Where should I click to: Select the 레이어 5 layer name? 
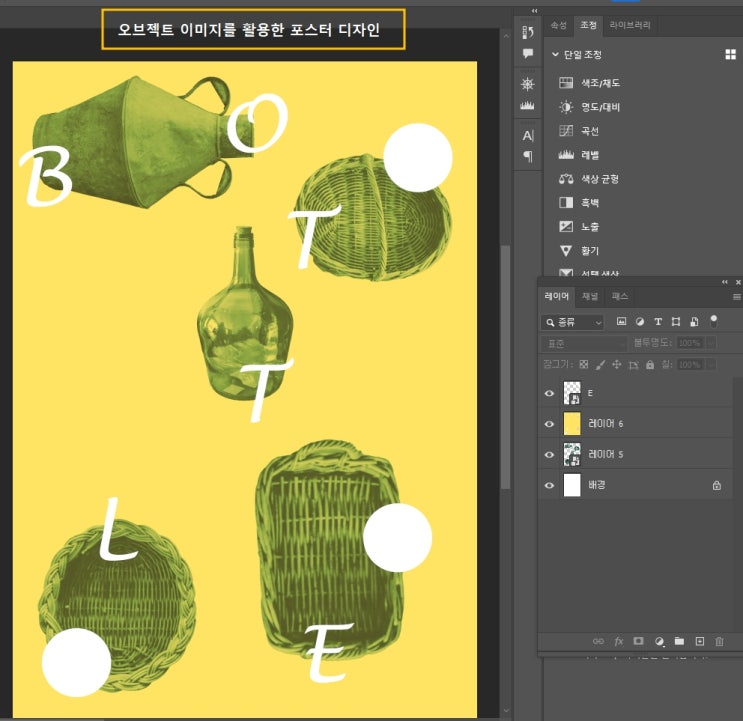[606, 455]
